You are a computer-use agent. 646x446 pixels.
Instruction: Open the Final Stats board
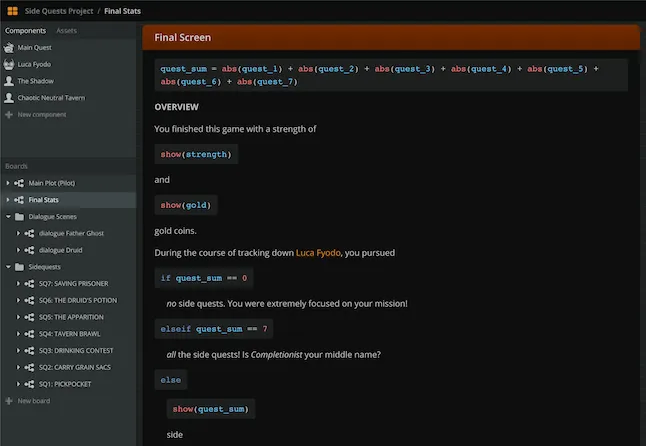point(43,200)
